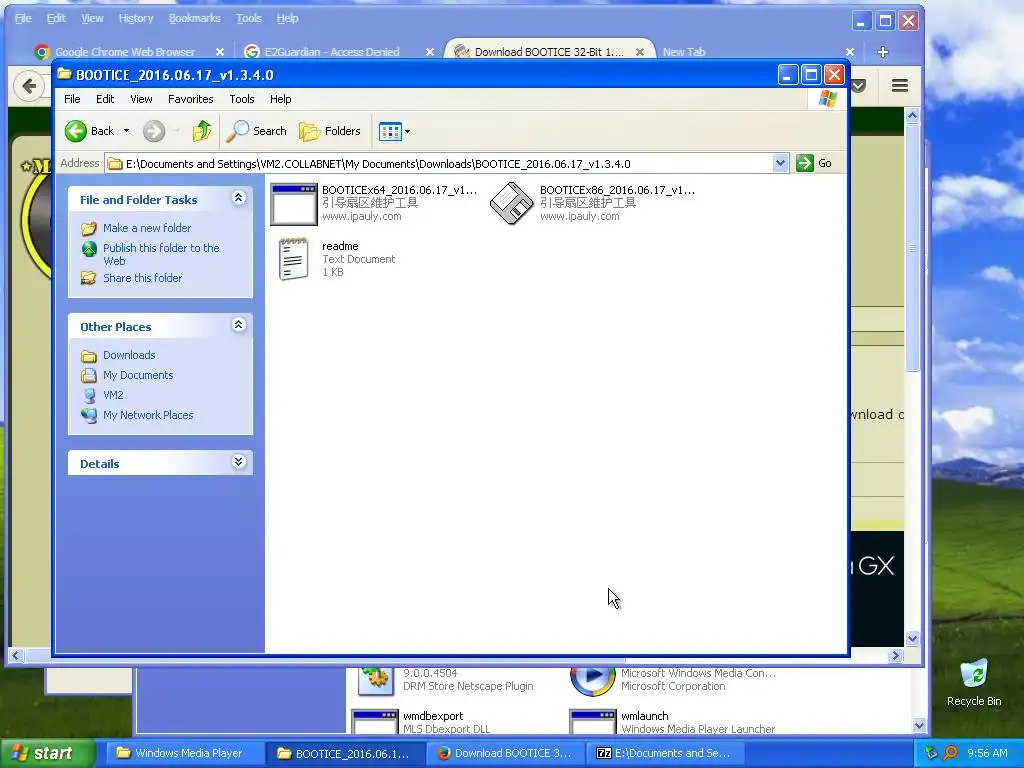Screen dimensions: 1024x768
Task: Click the Windows flag logo in Explorer
Action: tap(827, 99)
